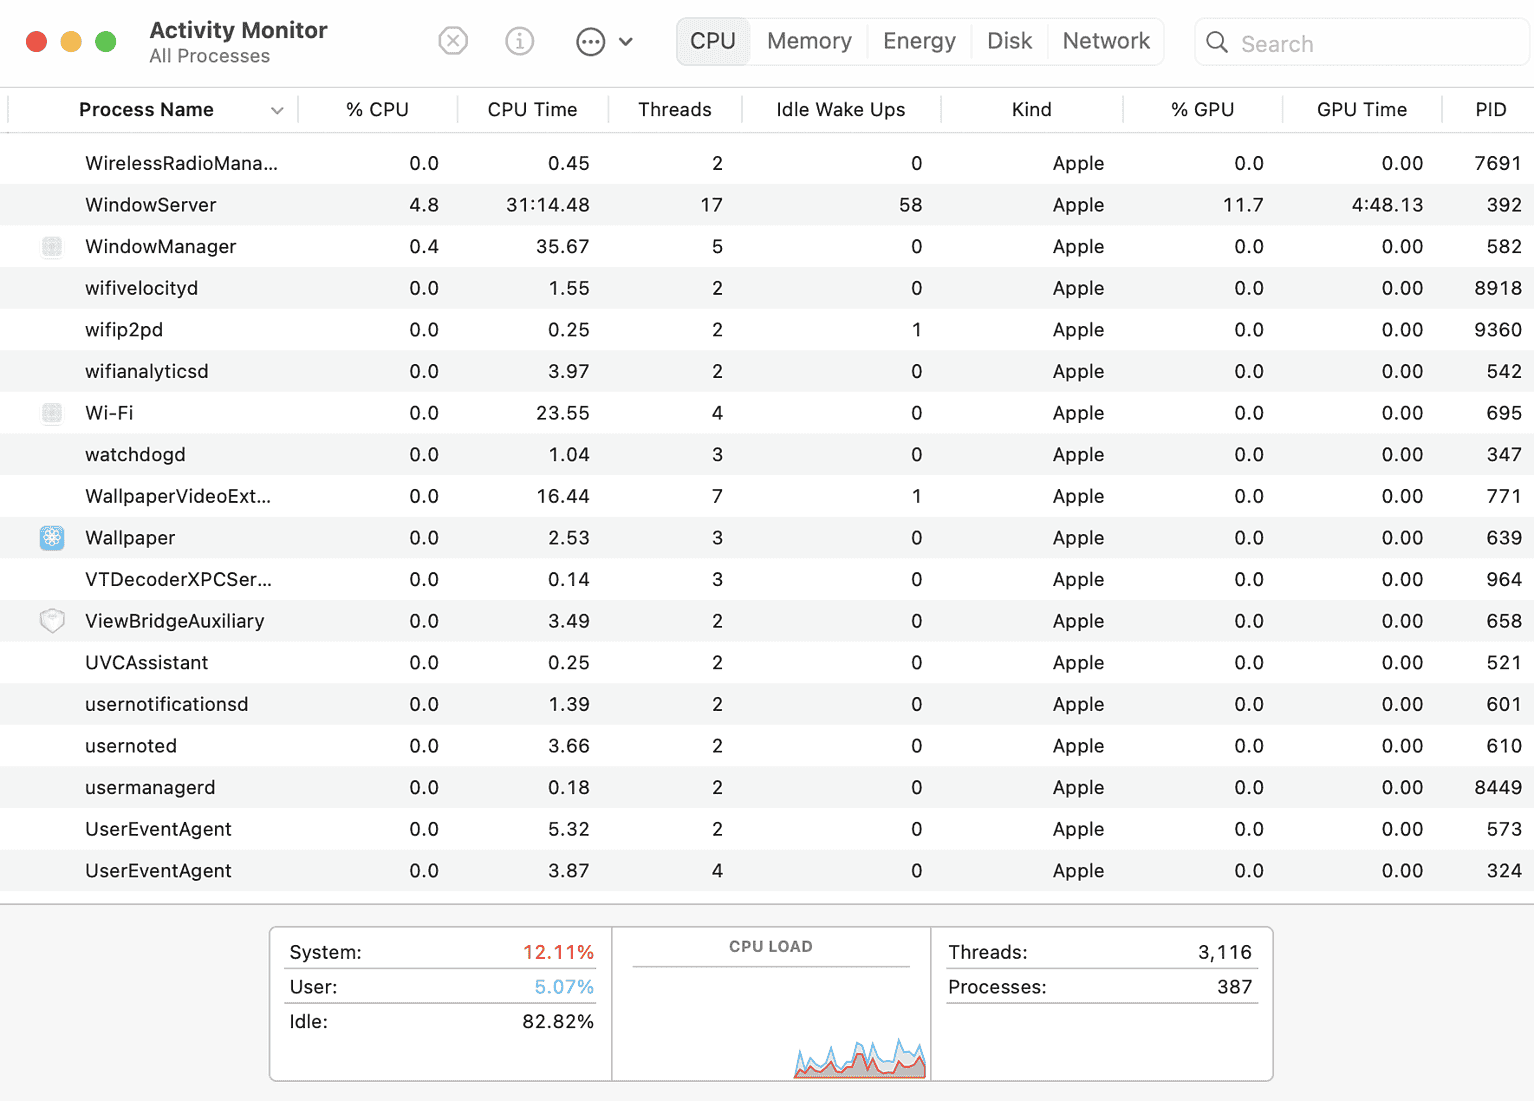
Task: Click the search magnifier icon
Action: (x=1216, y=43)
